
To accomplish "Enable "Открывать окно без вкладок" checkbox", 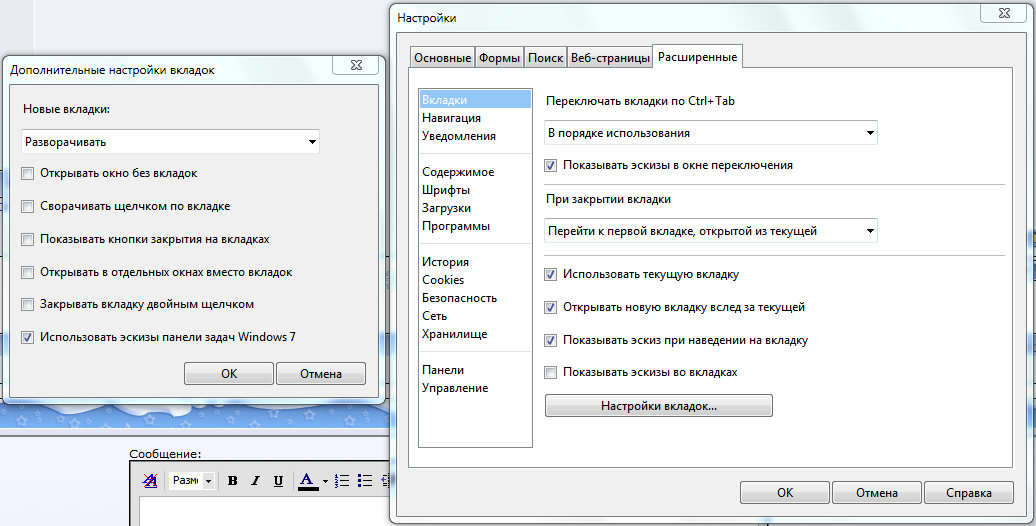I will tap(27, 174).
